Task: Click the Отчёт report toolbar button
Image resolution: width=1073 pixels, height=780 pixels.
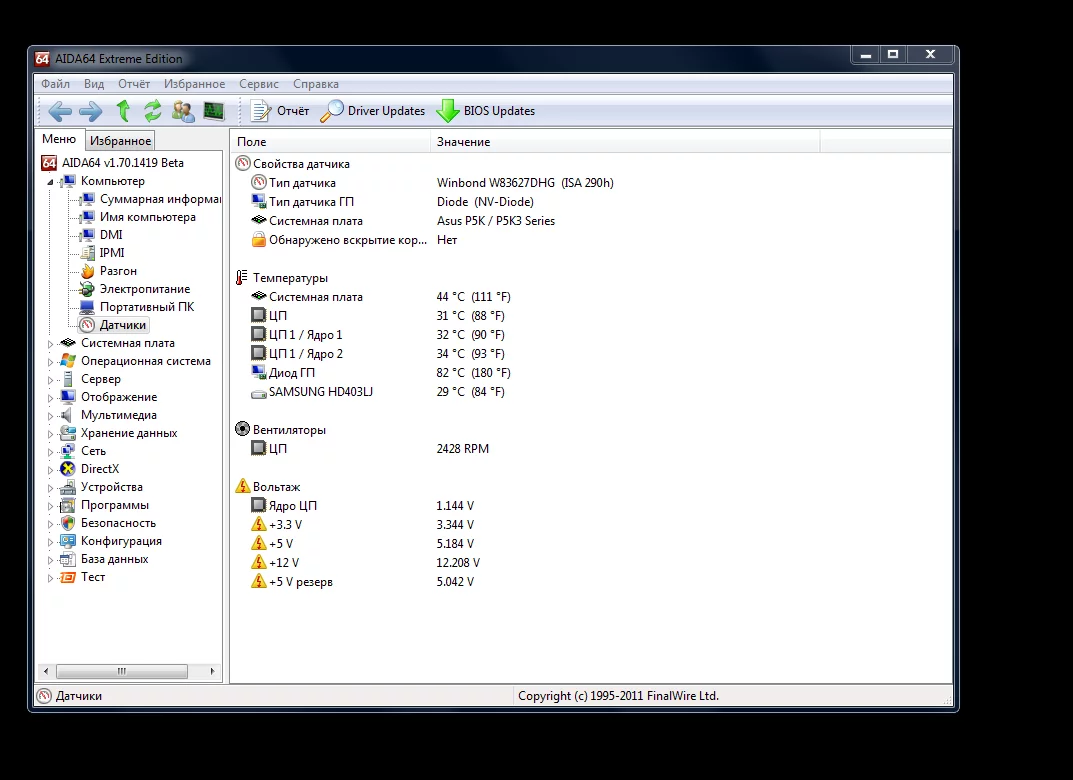Action: coord(280,111)
